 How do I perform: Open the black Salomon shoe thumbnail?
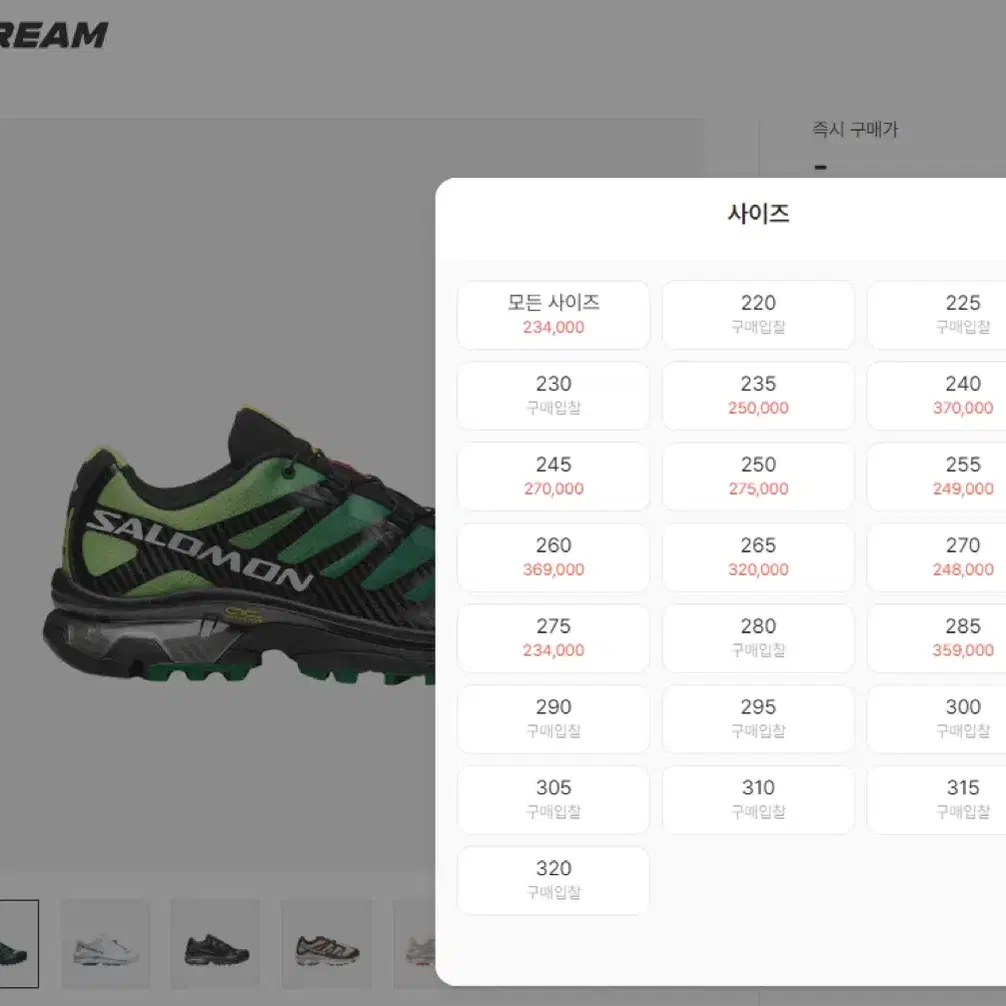(x=216, y=944)
